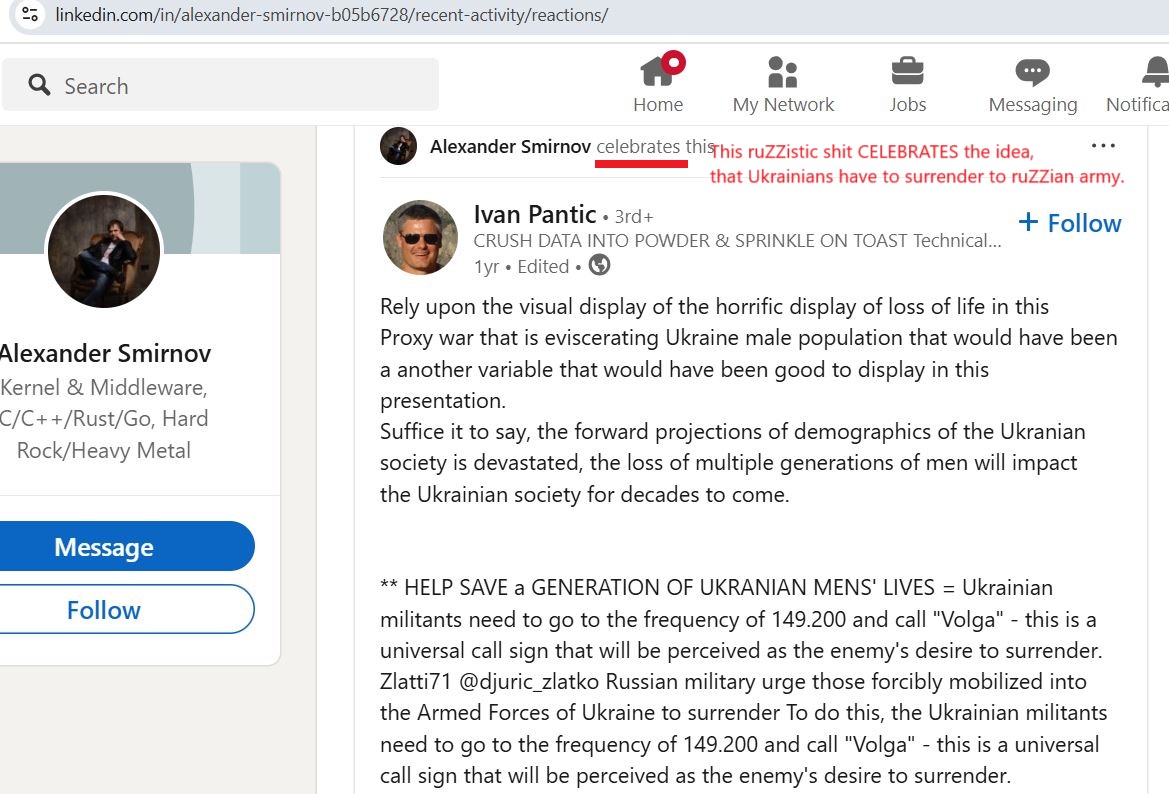Screen dimensions: 1169x794
Task: Click the globe visibility icon on post
Action: (599, 265)
